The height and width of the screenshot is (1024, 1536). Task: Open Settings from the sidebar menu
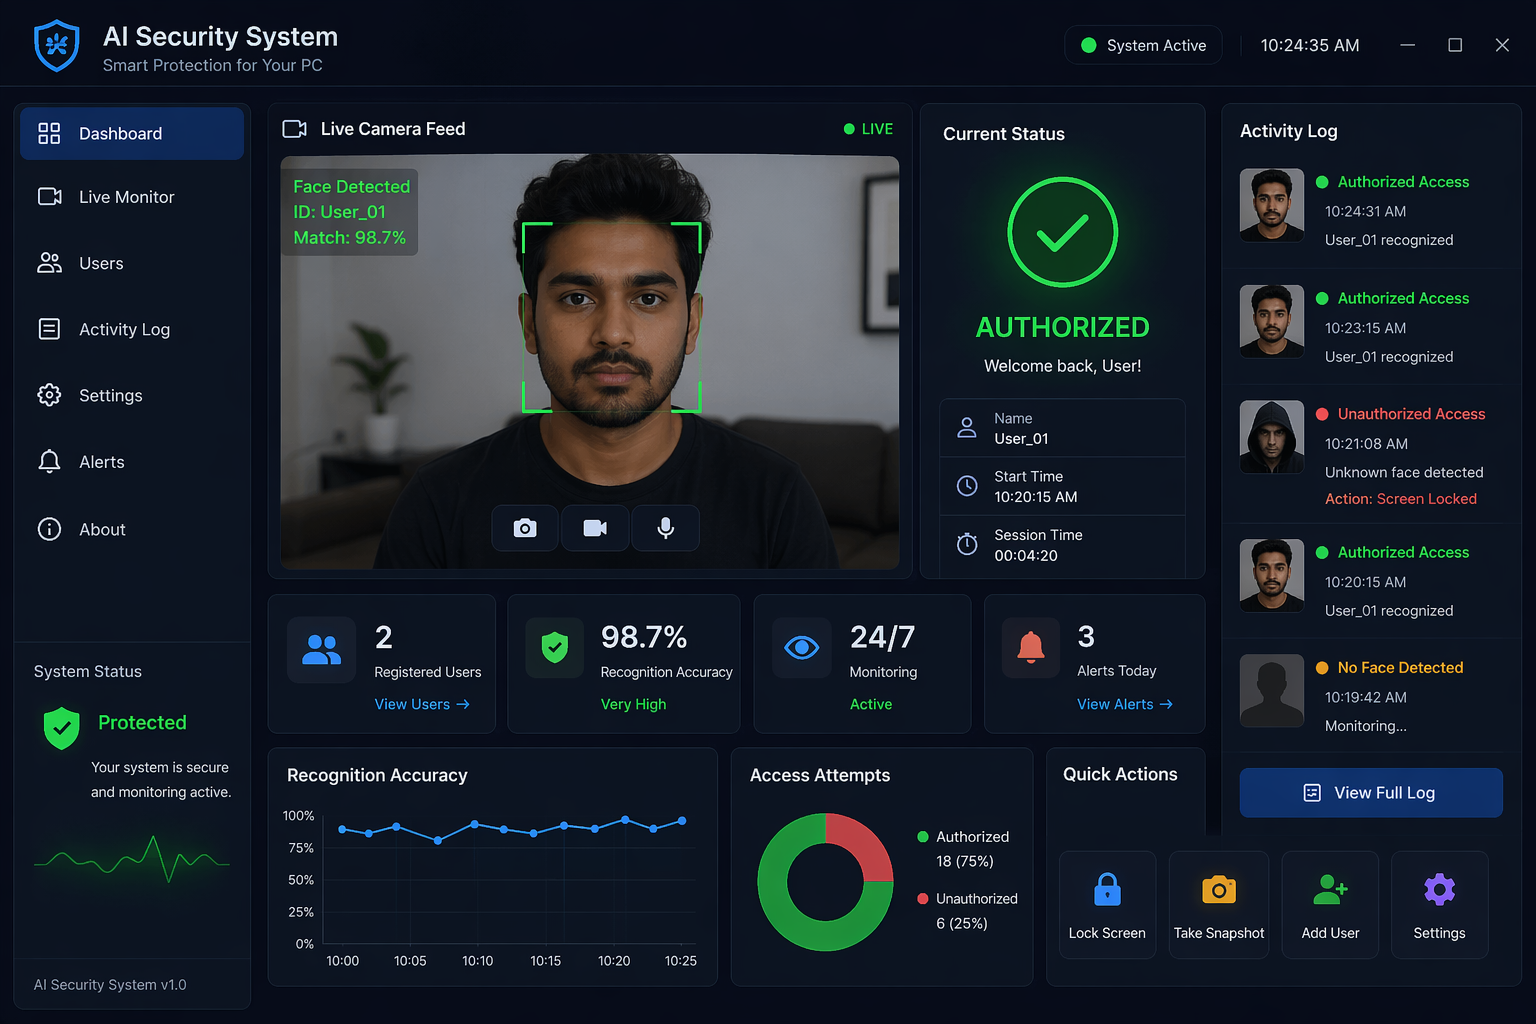(132, 395)
